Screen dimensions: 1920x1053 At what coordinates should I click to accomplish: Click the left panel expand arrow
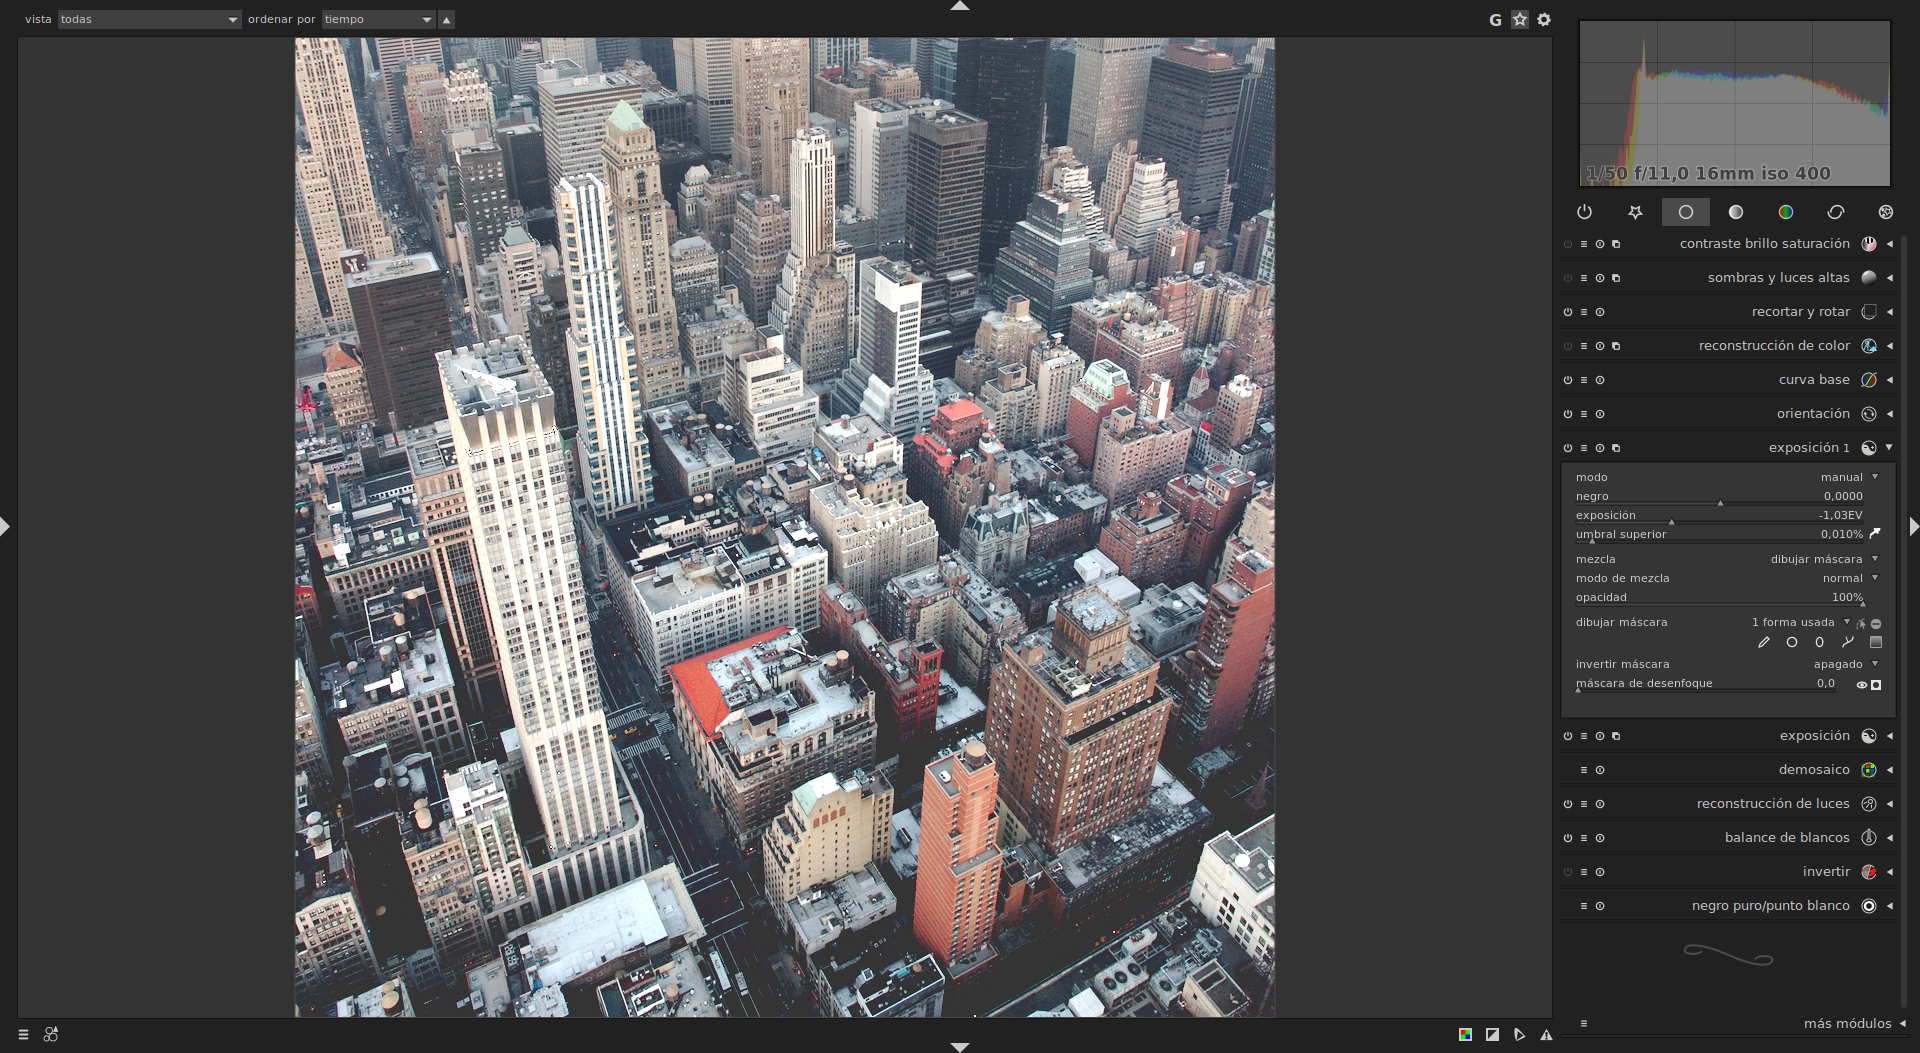click(6, 526)
